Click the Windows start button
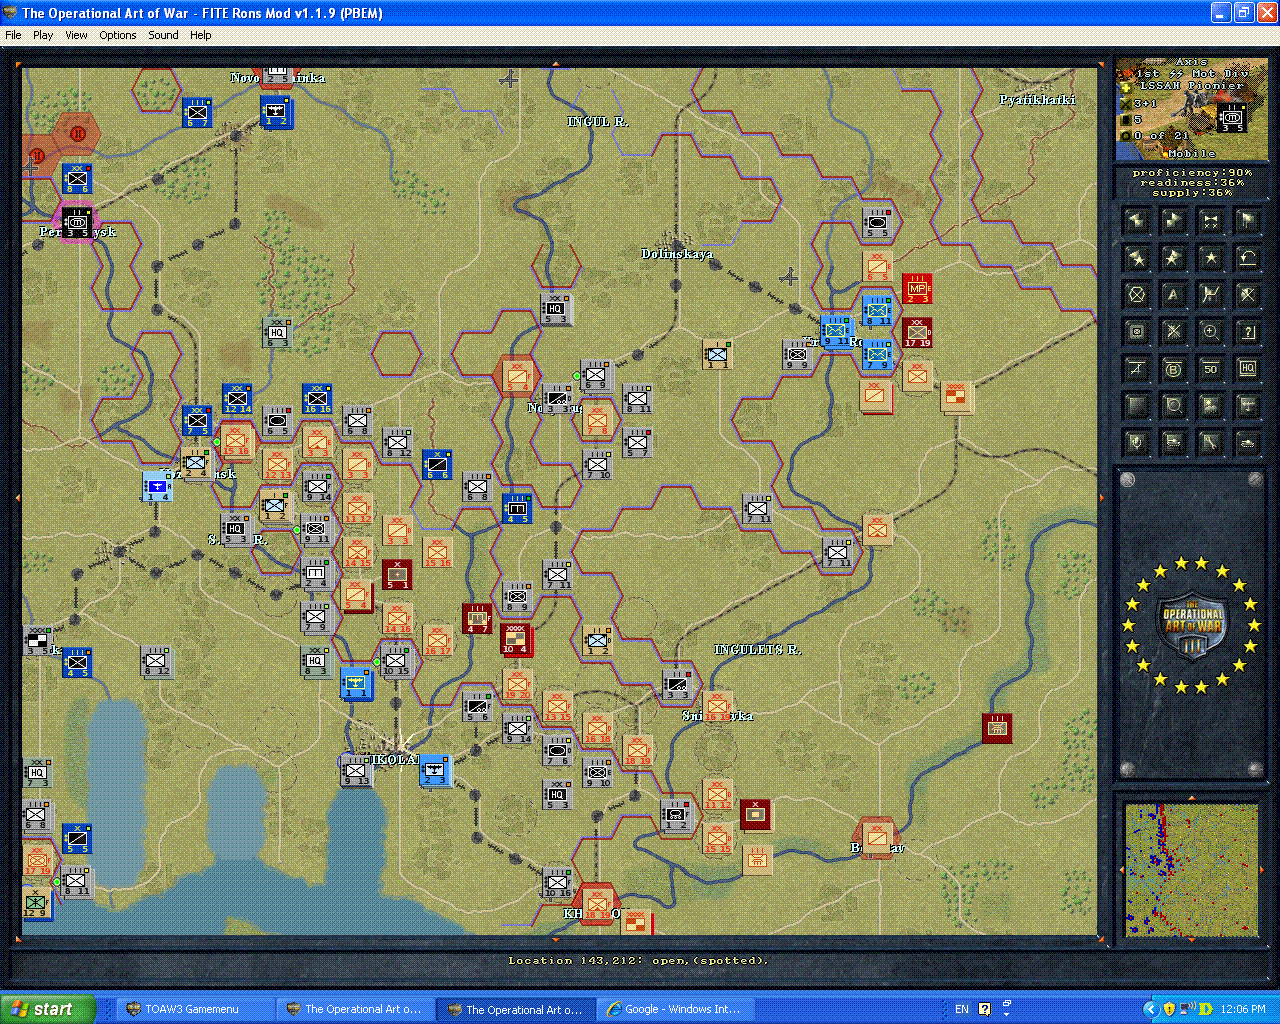This screenshot has height=1024, width=1280. click(48, 1009)
